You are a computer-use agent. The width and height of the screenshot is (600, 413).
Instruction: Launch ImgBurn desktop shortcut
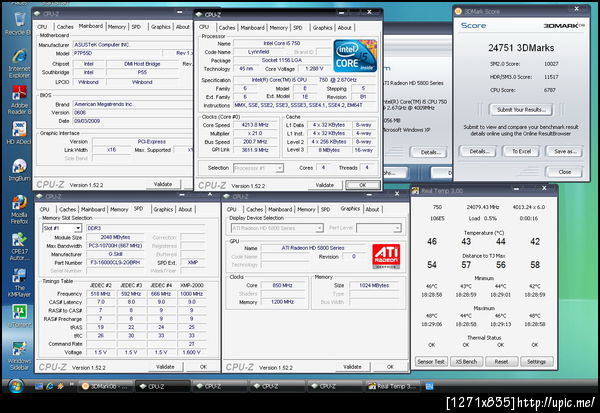[x=19, y=170]
